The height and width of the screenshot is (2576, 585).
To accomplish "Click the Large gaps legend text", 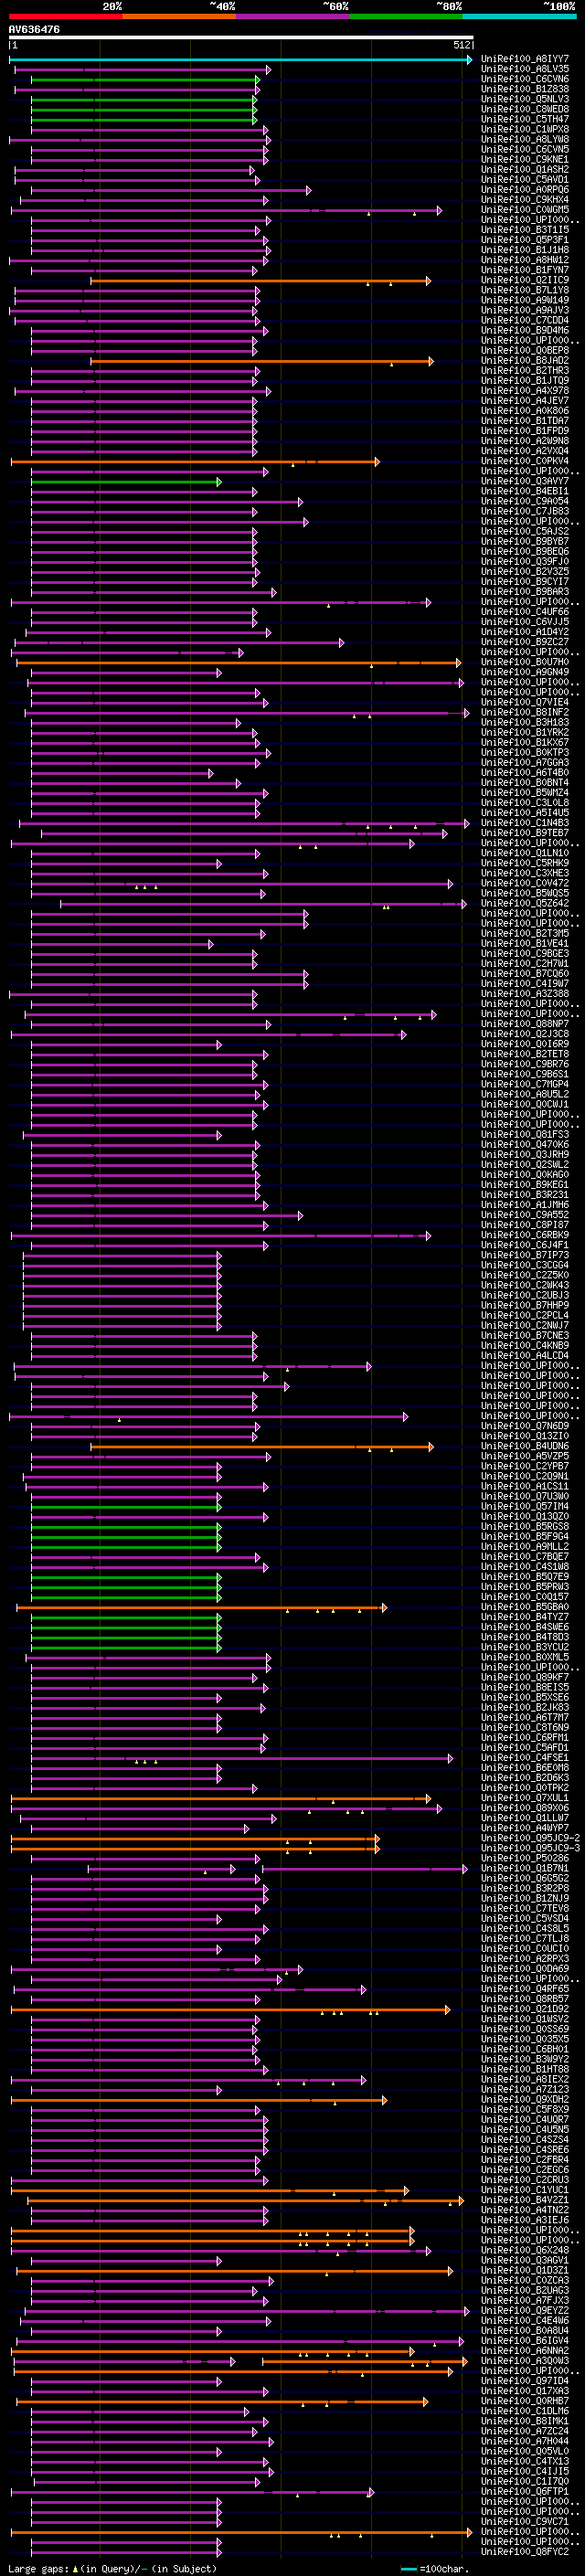I will (112, 2569).
